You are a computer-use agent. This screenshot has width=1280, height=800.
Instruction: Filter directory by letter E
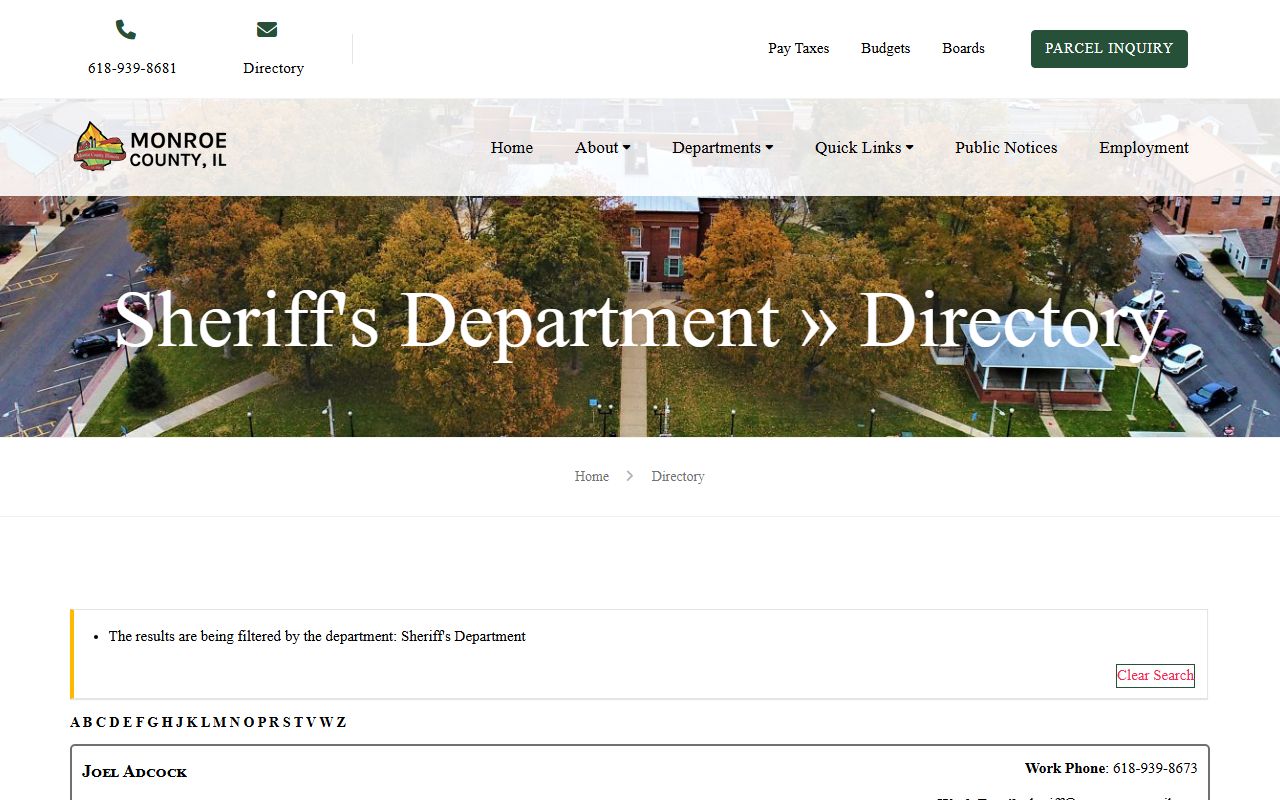pos(127,722)
